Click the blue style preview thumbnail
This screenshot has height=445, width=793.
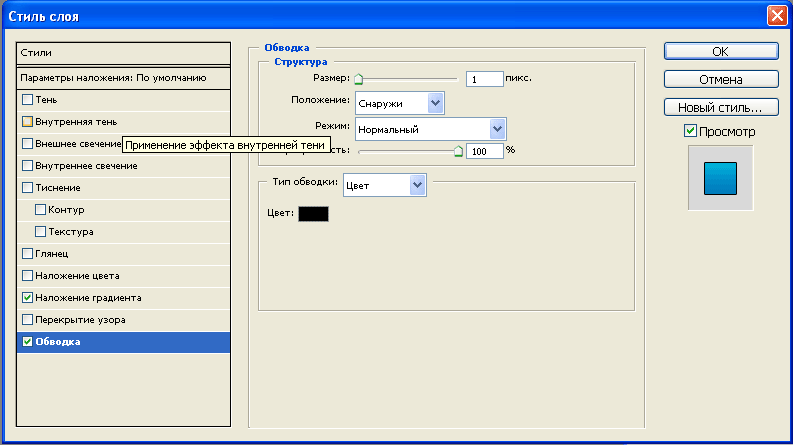719,178
